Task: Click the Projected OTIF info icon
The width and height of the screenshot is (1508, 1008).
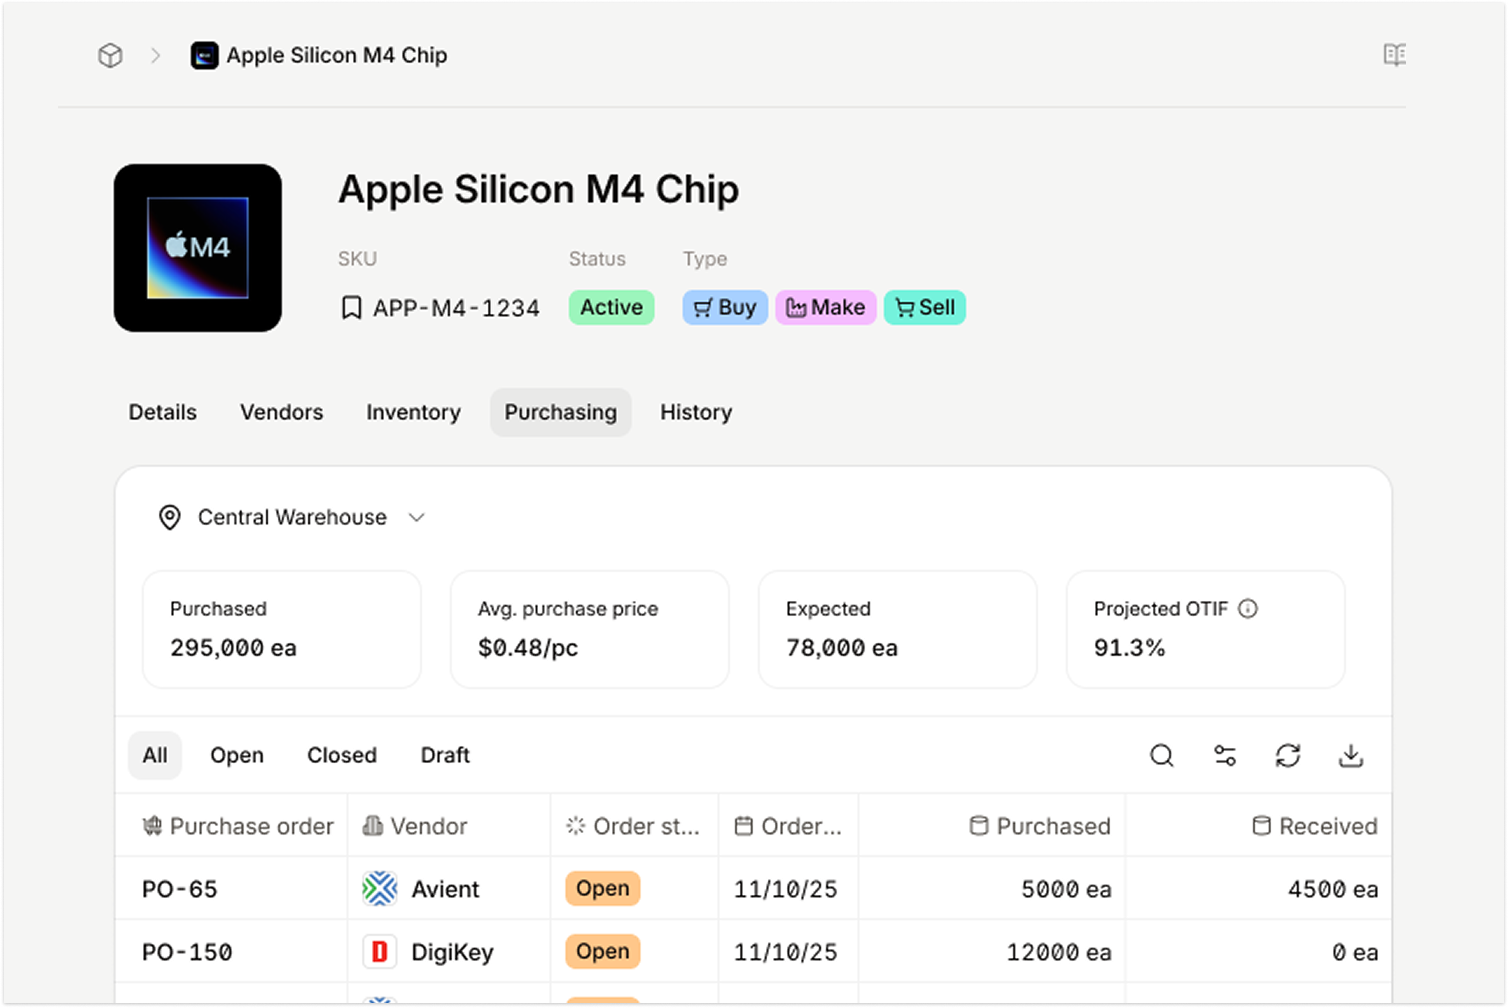Action: click(1248, 608)
